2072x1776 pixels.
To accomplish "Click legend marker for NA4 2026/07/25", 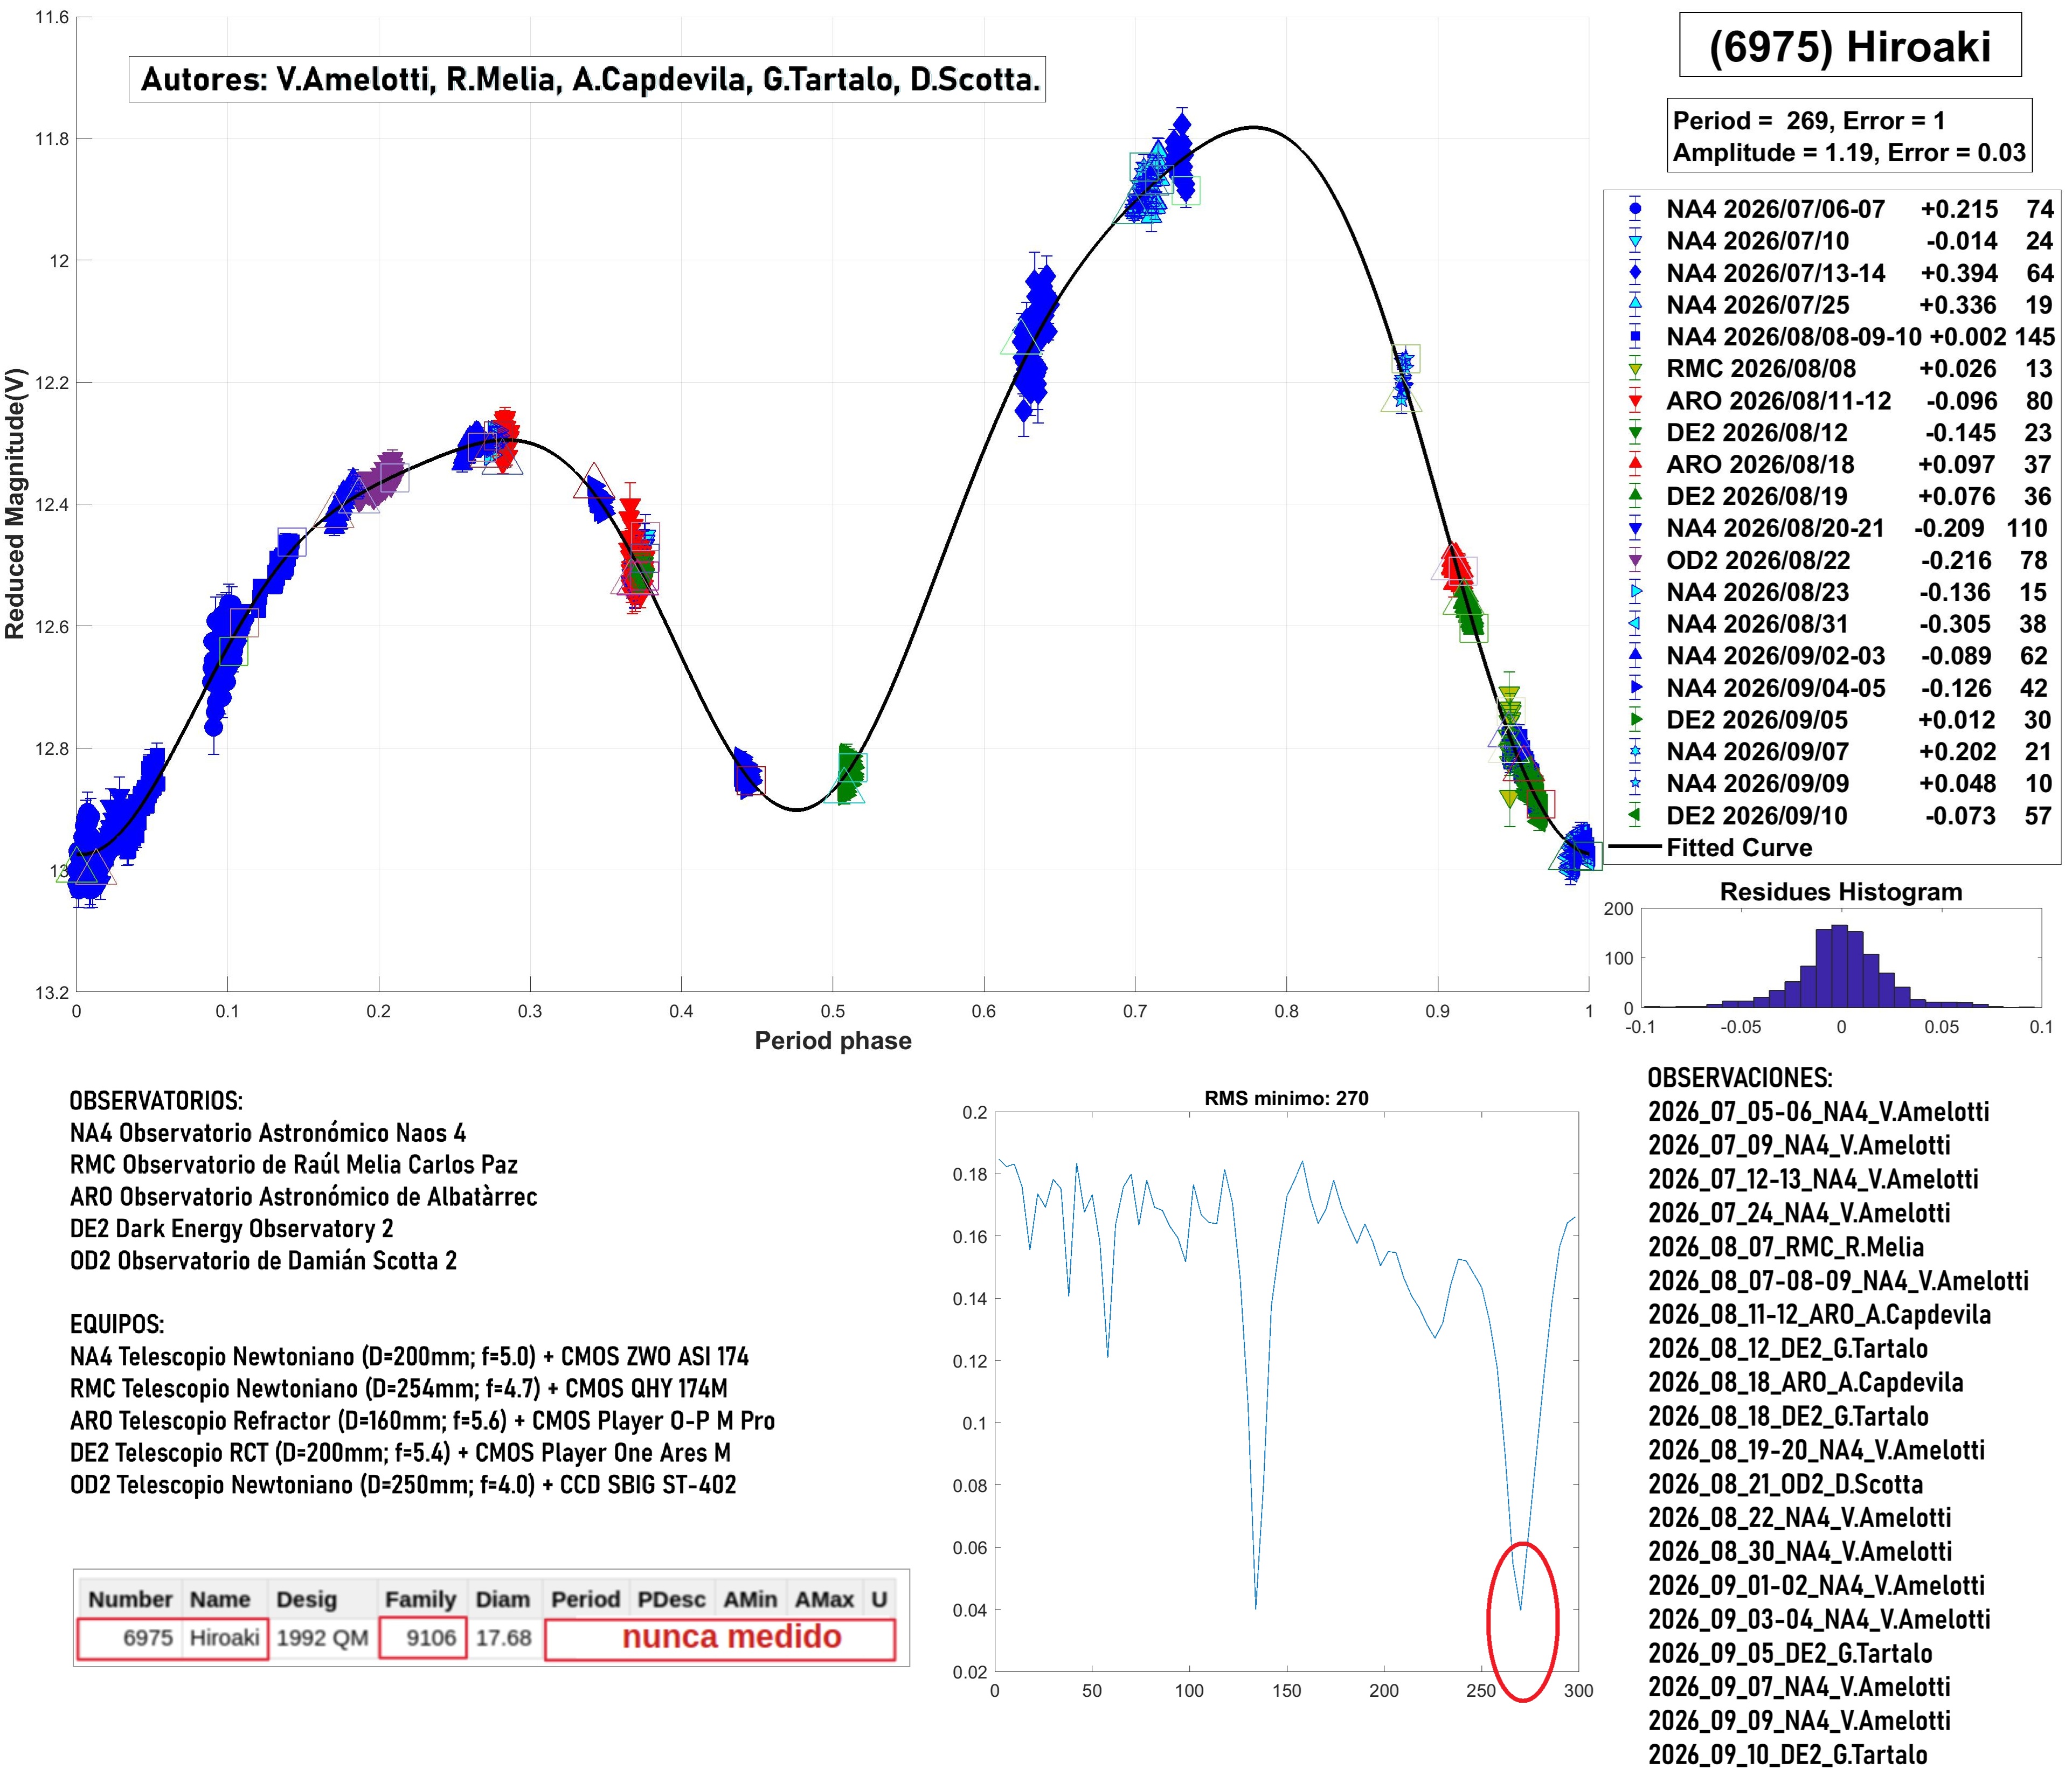I will point(1635,305).
